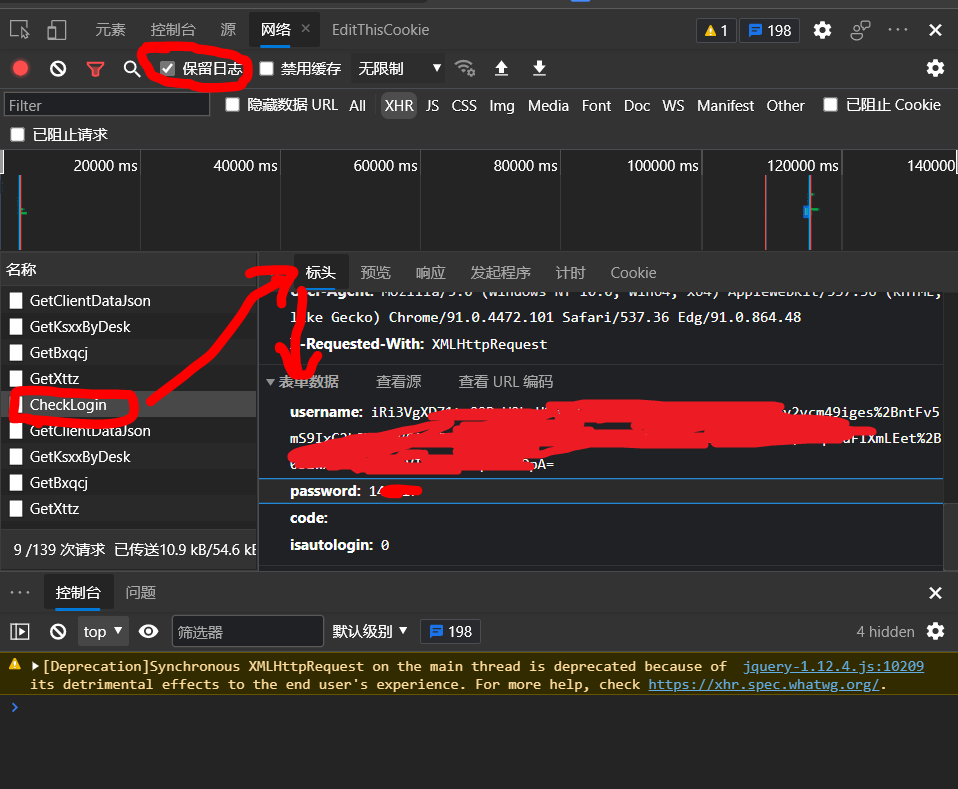Open the 默认级别 log level dropdown
958x789 pixels.
coord(370,631)
